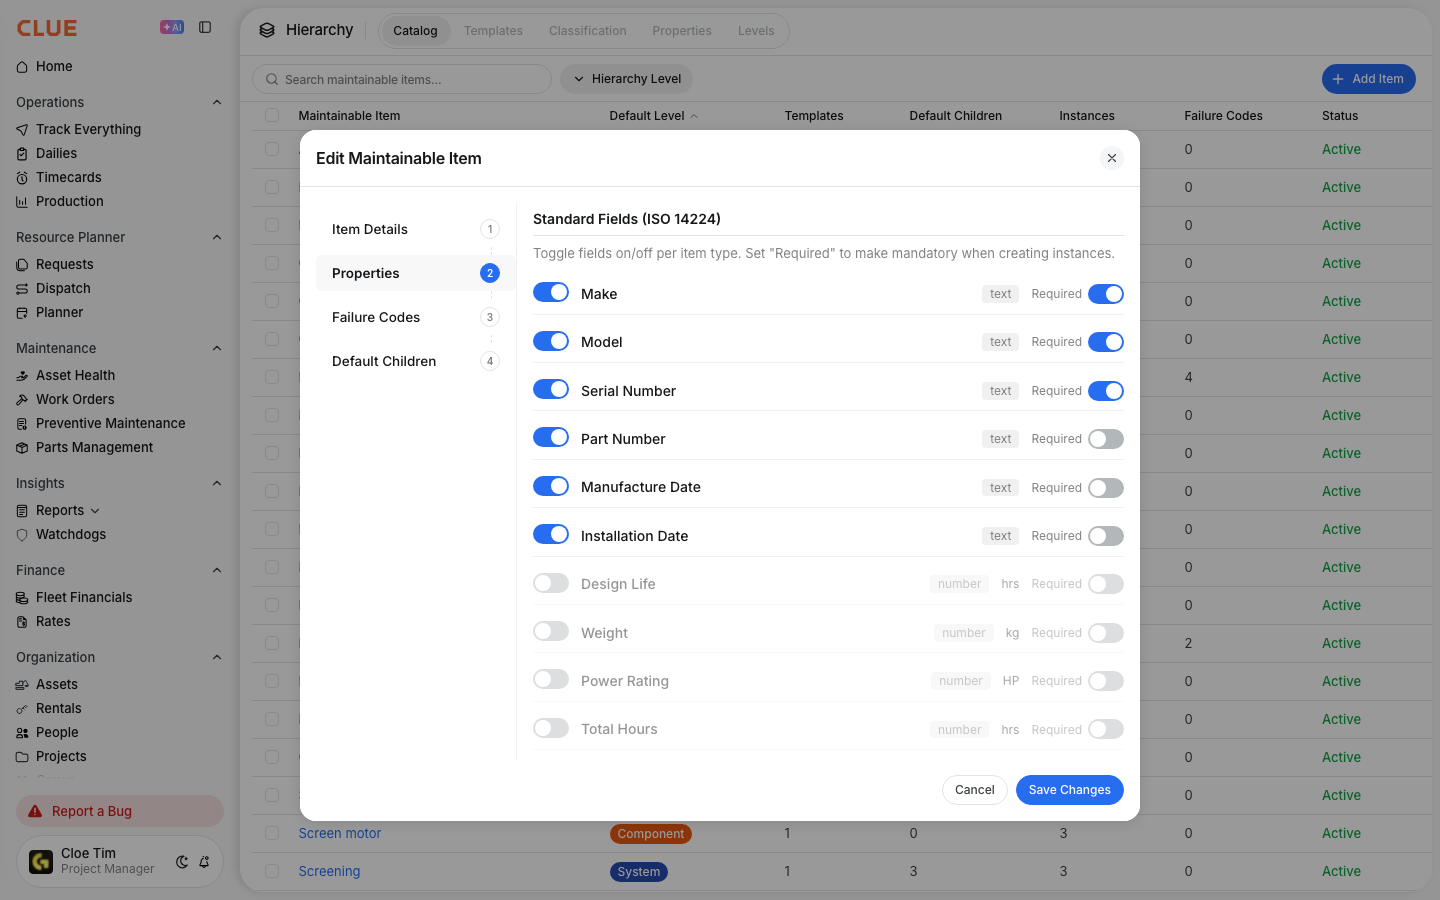Image resolution: width=1440 pixels, height=900 pixels.
Task: Open the People icon in sidebar
Action: (x=22, y=733)
